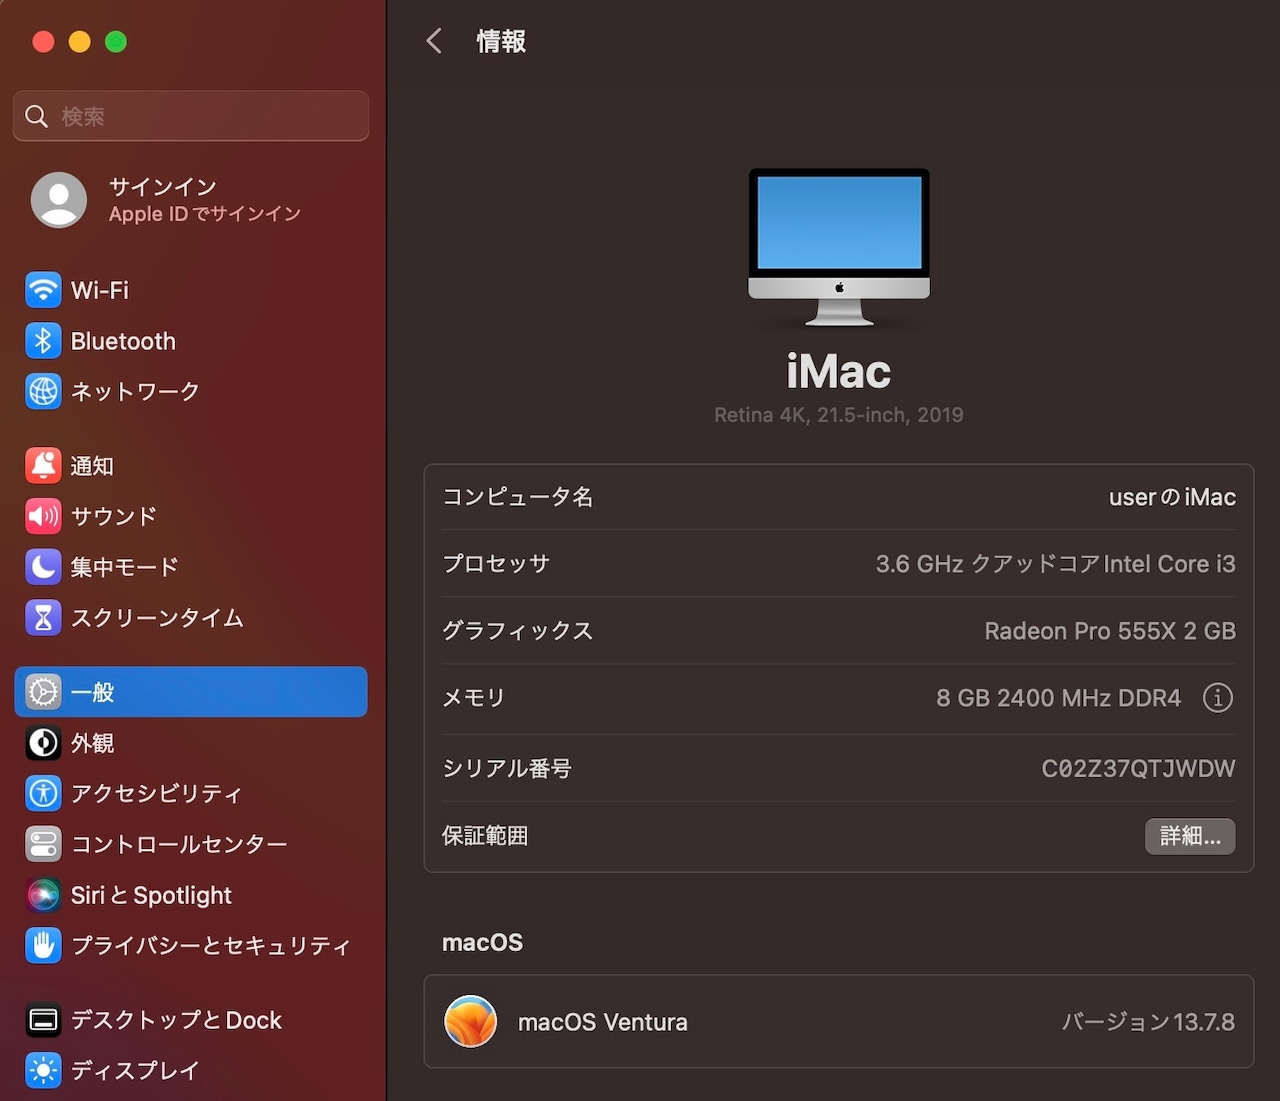Viewport: 1280px width, 1101px height.
Task: Select Wi-Fi label in sidebar
Action: pyautogui.click(x=100, y=290)
